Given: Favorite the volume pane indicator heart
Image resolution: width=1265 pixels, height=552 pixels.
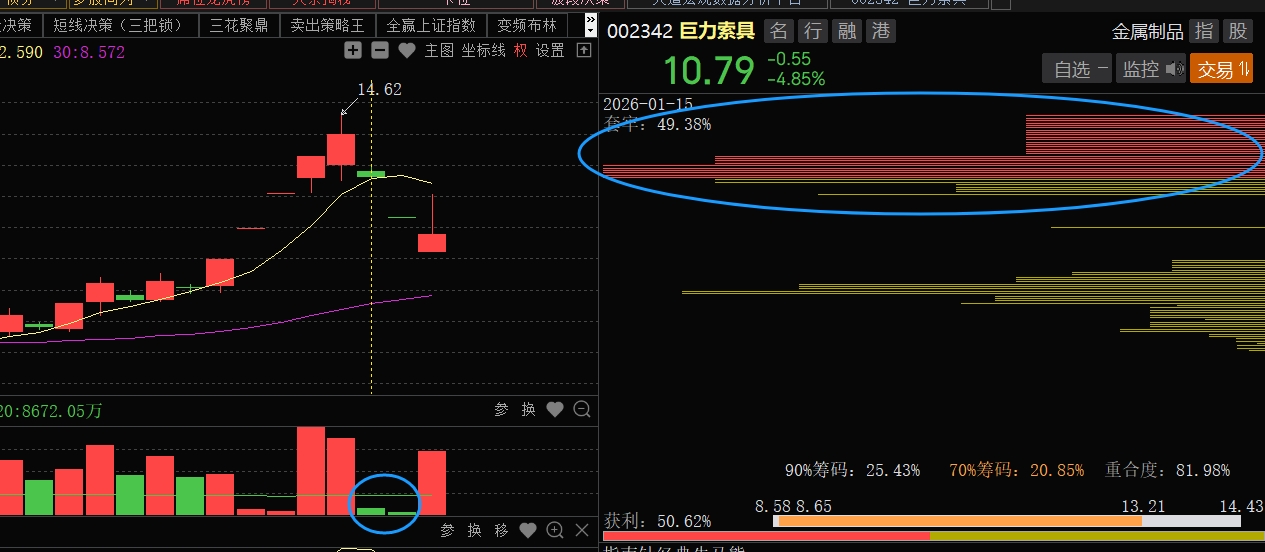Looking at the screenshot, I should point(555,409).
